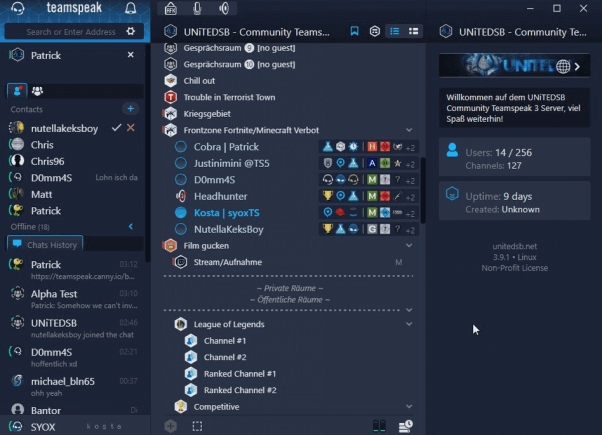Image resolution: width=602 pixels, height=435 pixels.
Task: Open the Alpha Test chat
Action: pyautogui.click(x=73, y=299)
